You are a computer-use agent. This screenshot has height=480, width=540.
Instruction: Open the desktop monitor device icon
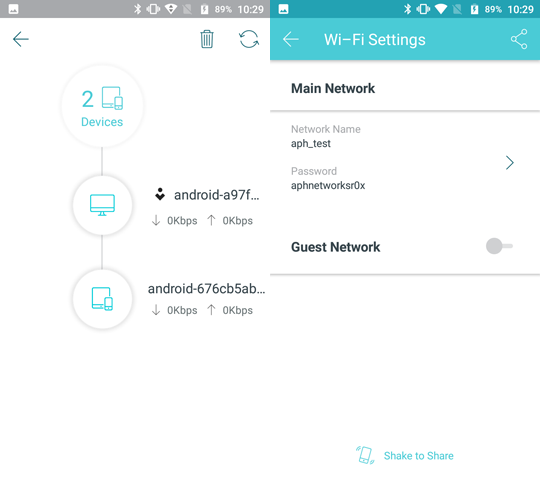[x=102, y=205]
